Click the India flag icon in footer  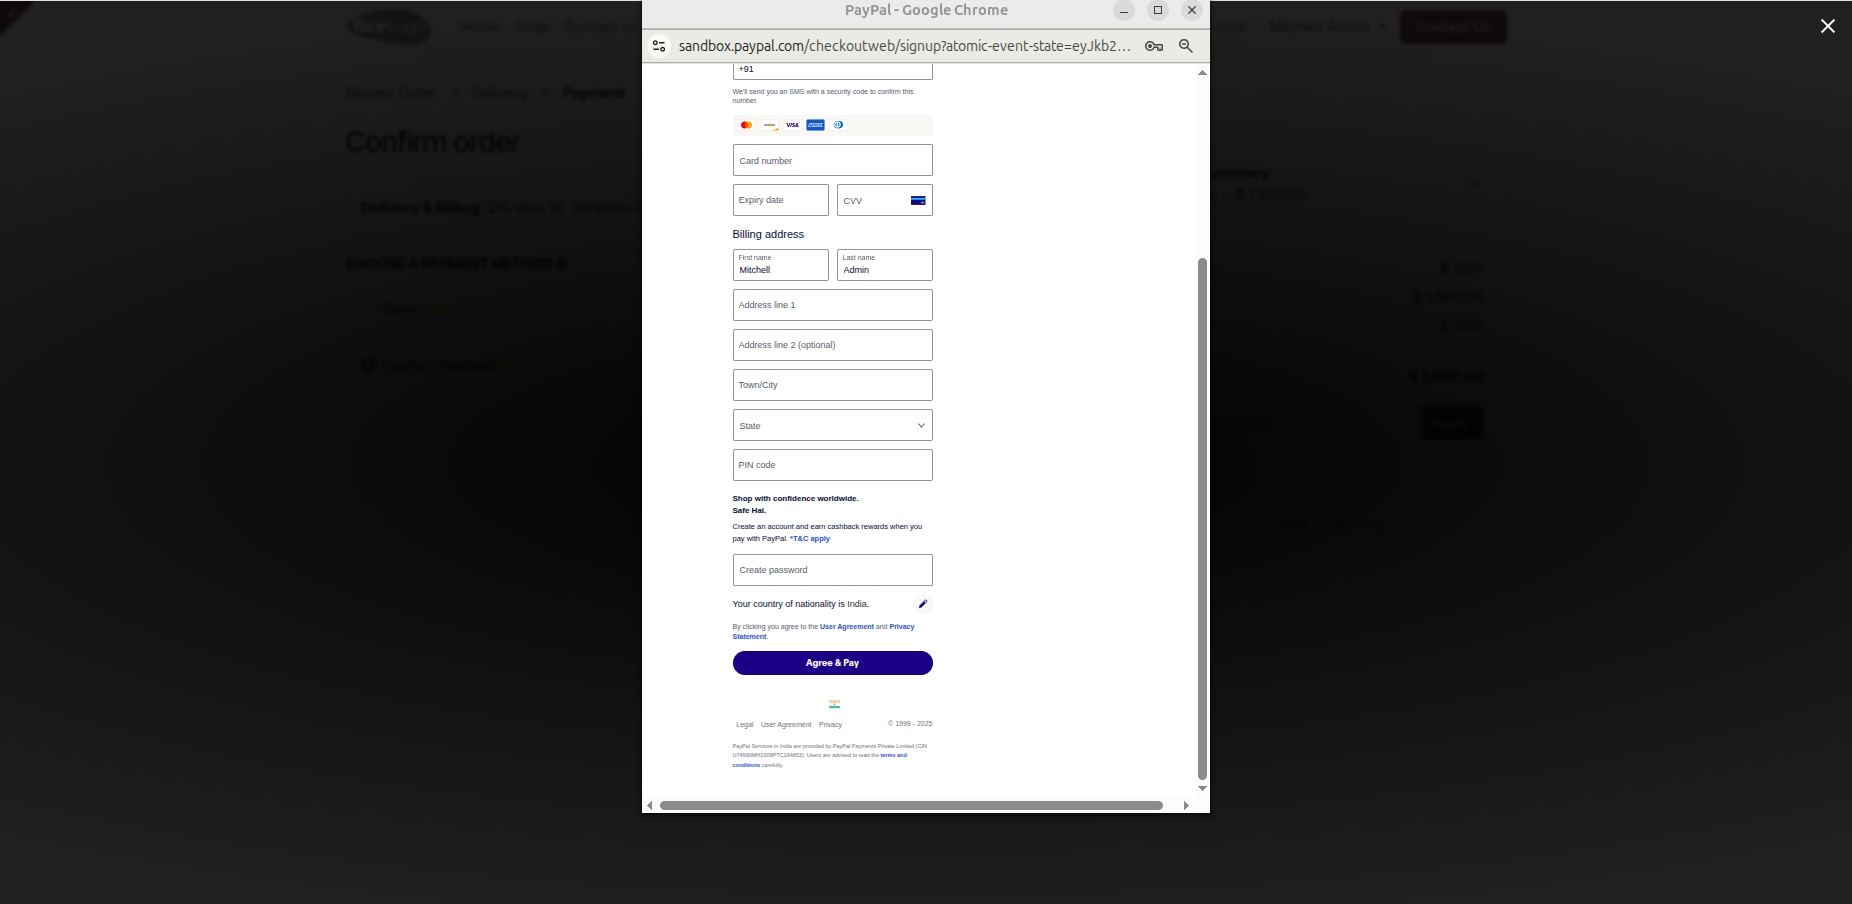point(834,704)
